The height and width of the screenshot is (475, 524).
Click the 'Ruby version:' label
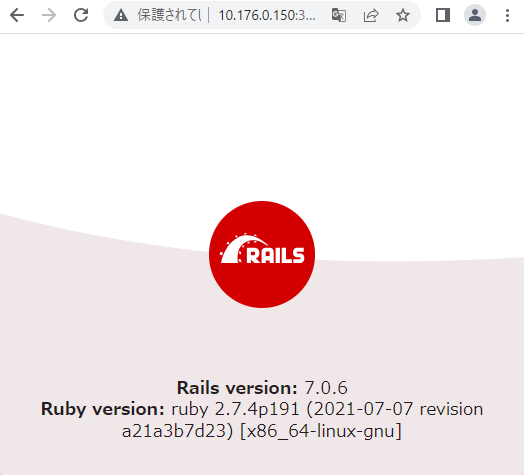point(103,409)
